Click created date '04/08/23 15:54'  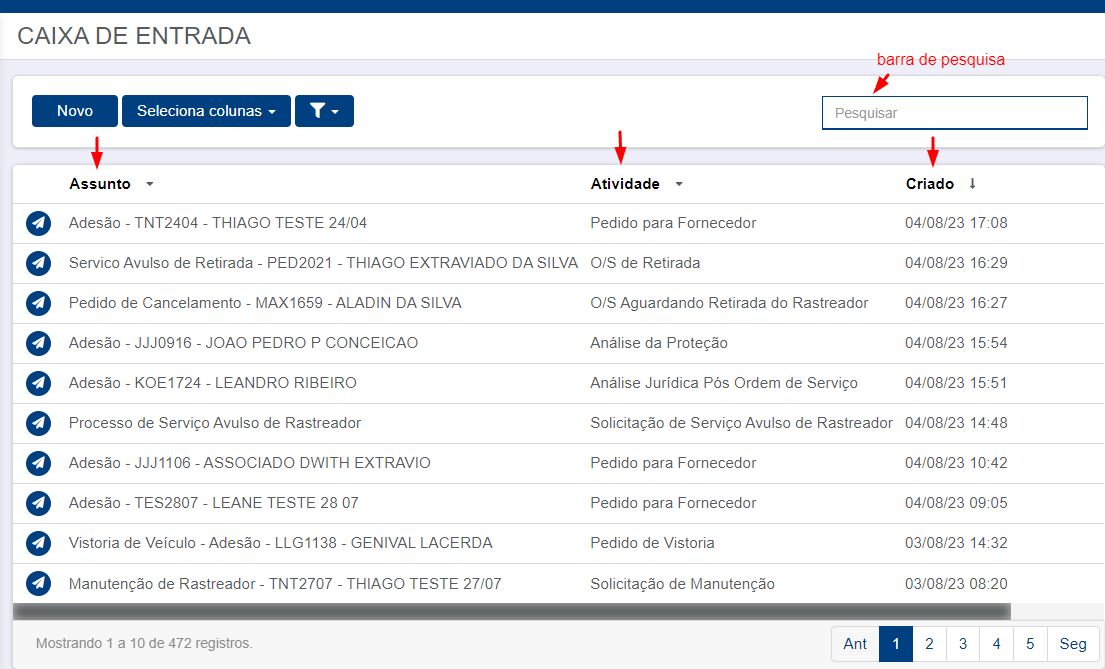coord(956,343)
